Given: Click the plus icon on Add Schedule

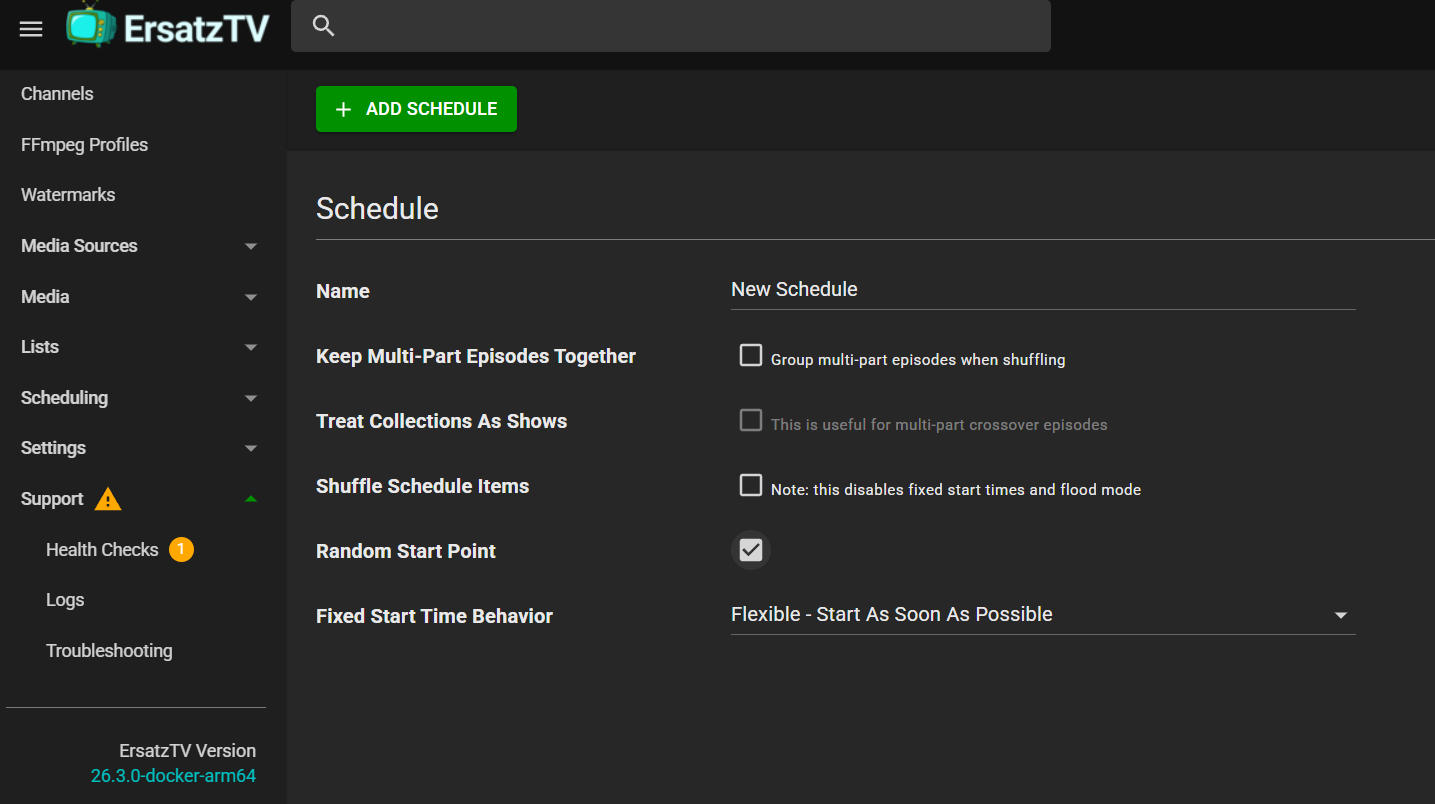Looking at the screenshot, I should tap(343, 109).
